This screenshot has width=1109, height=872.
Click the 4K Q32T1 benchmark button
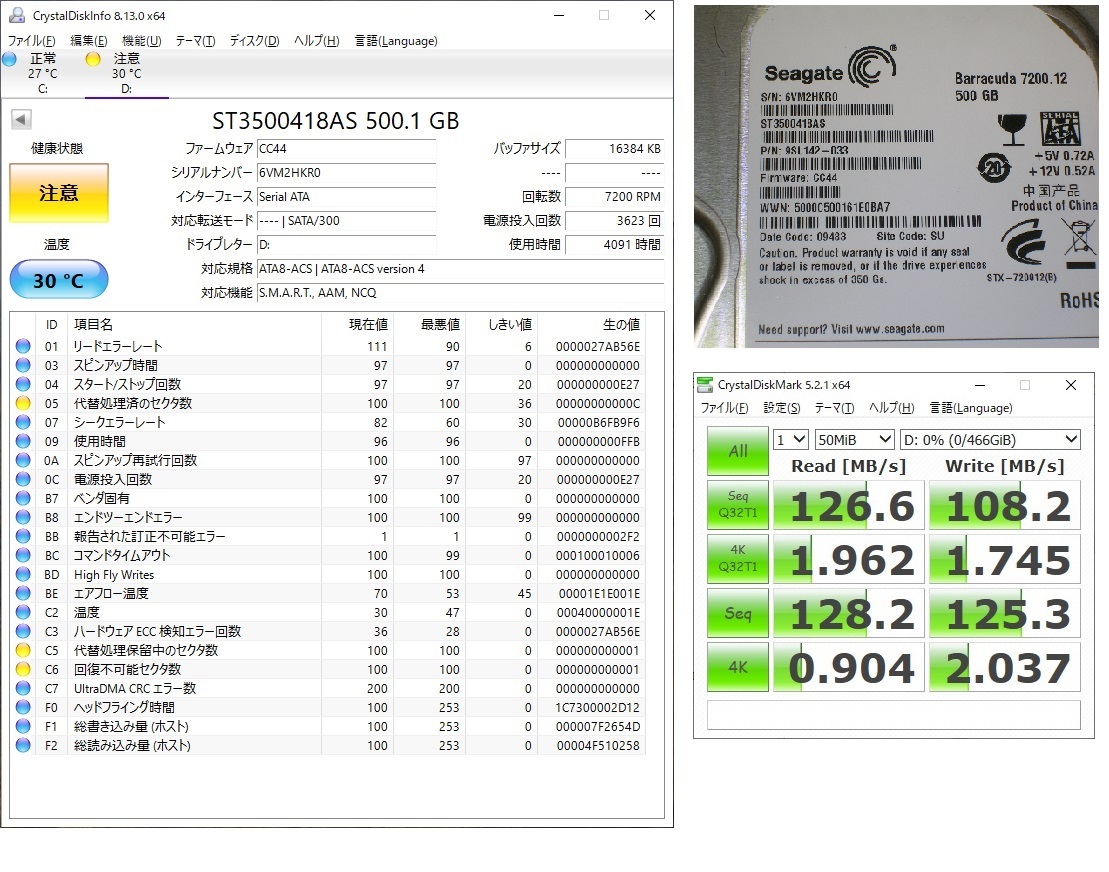738,559
